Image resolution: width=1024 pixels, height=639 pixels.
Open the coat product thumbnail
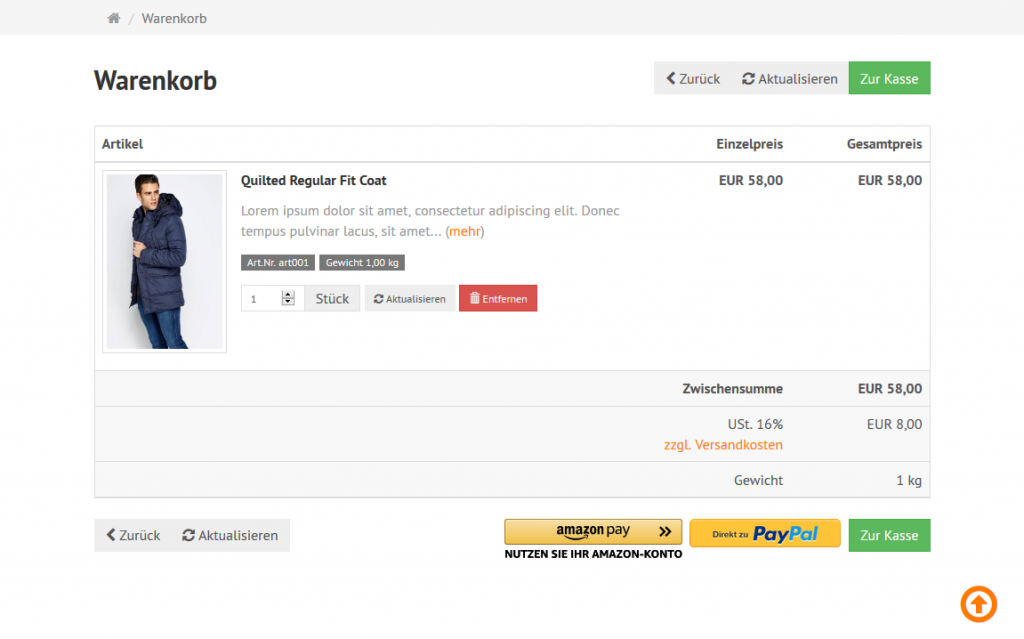point(165,261)
